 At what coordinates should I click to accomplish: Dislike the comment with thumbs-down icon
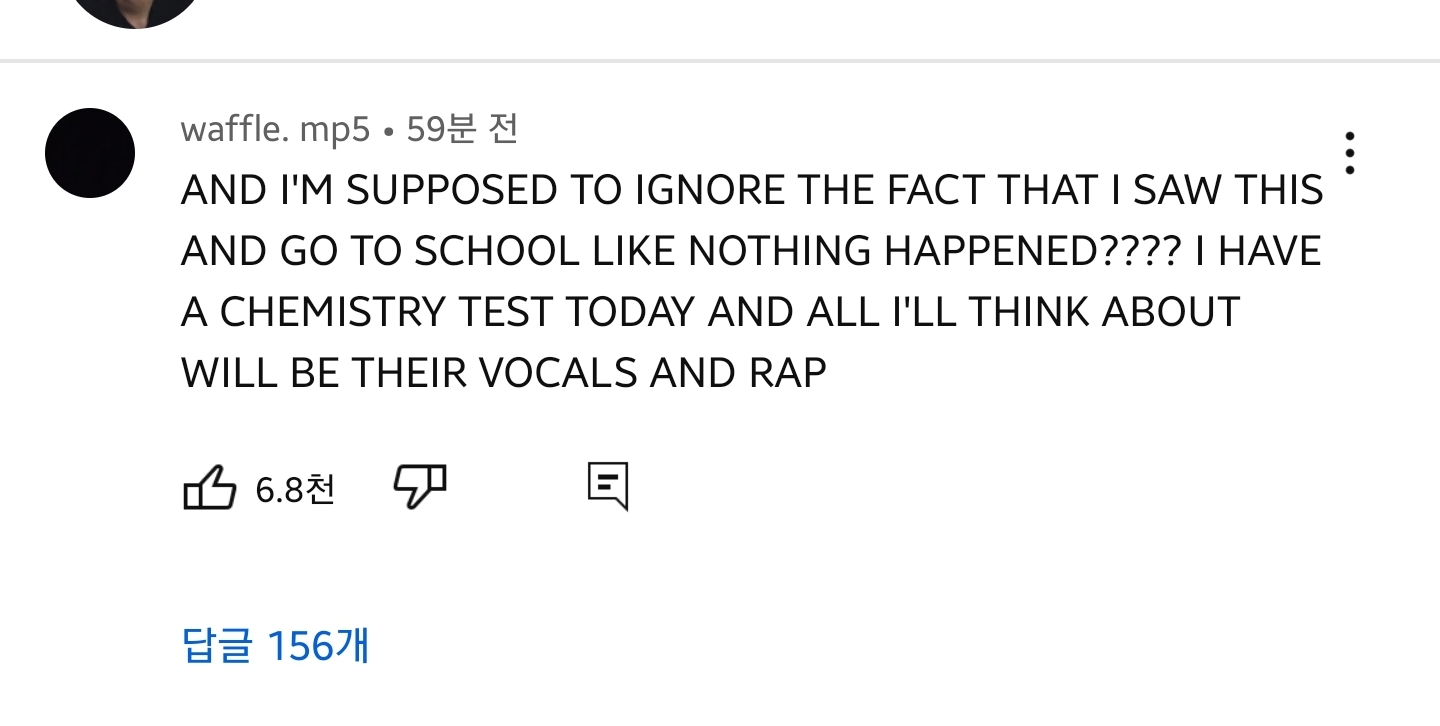tap(420, 487)
